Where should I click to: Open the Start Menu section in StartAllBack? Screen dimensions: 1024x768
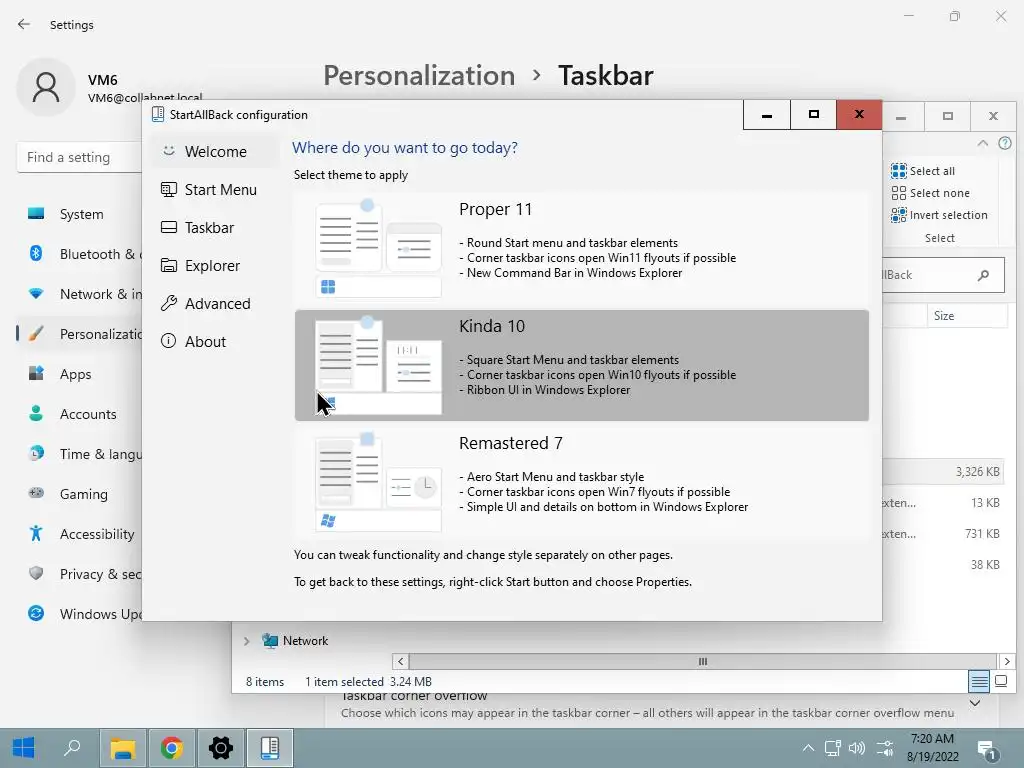click(x=216, y=190)
